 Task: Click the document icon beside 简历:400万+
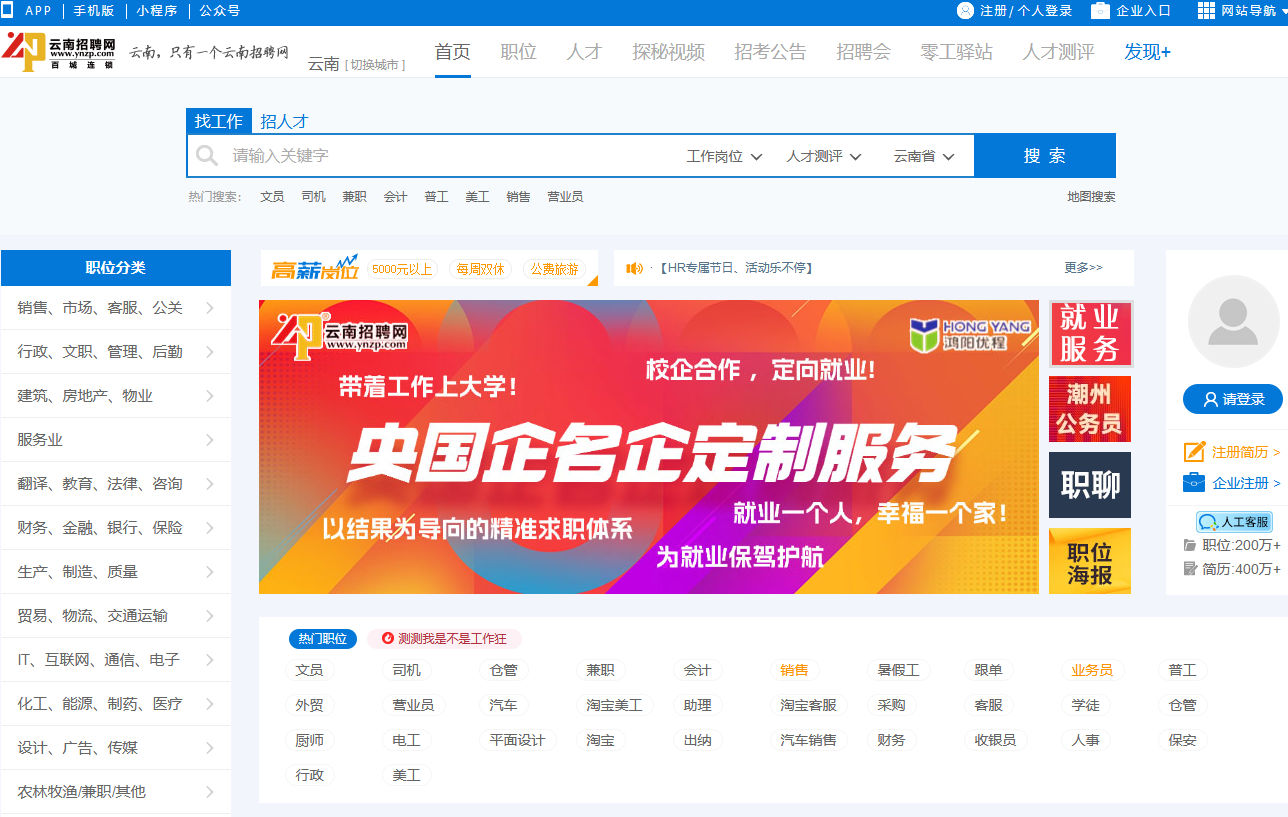click(x=1190, y=568)
